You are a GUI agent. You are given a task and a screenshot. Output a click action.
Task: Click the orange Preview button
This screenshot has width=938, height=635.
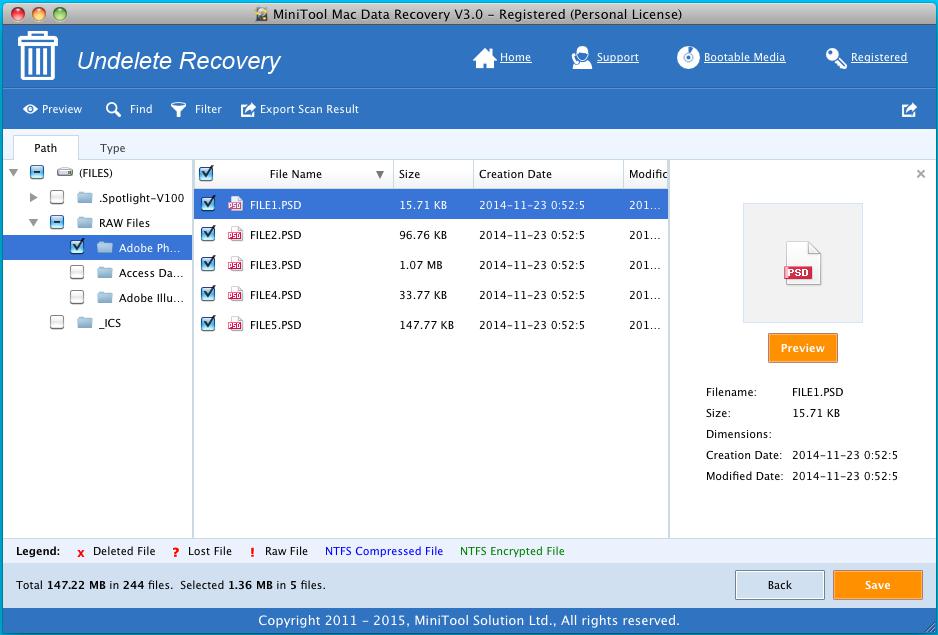pyautogui.click(x=802, y=348)
